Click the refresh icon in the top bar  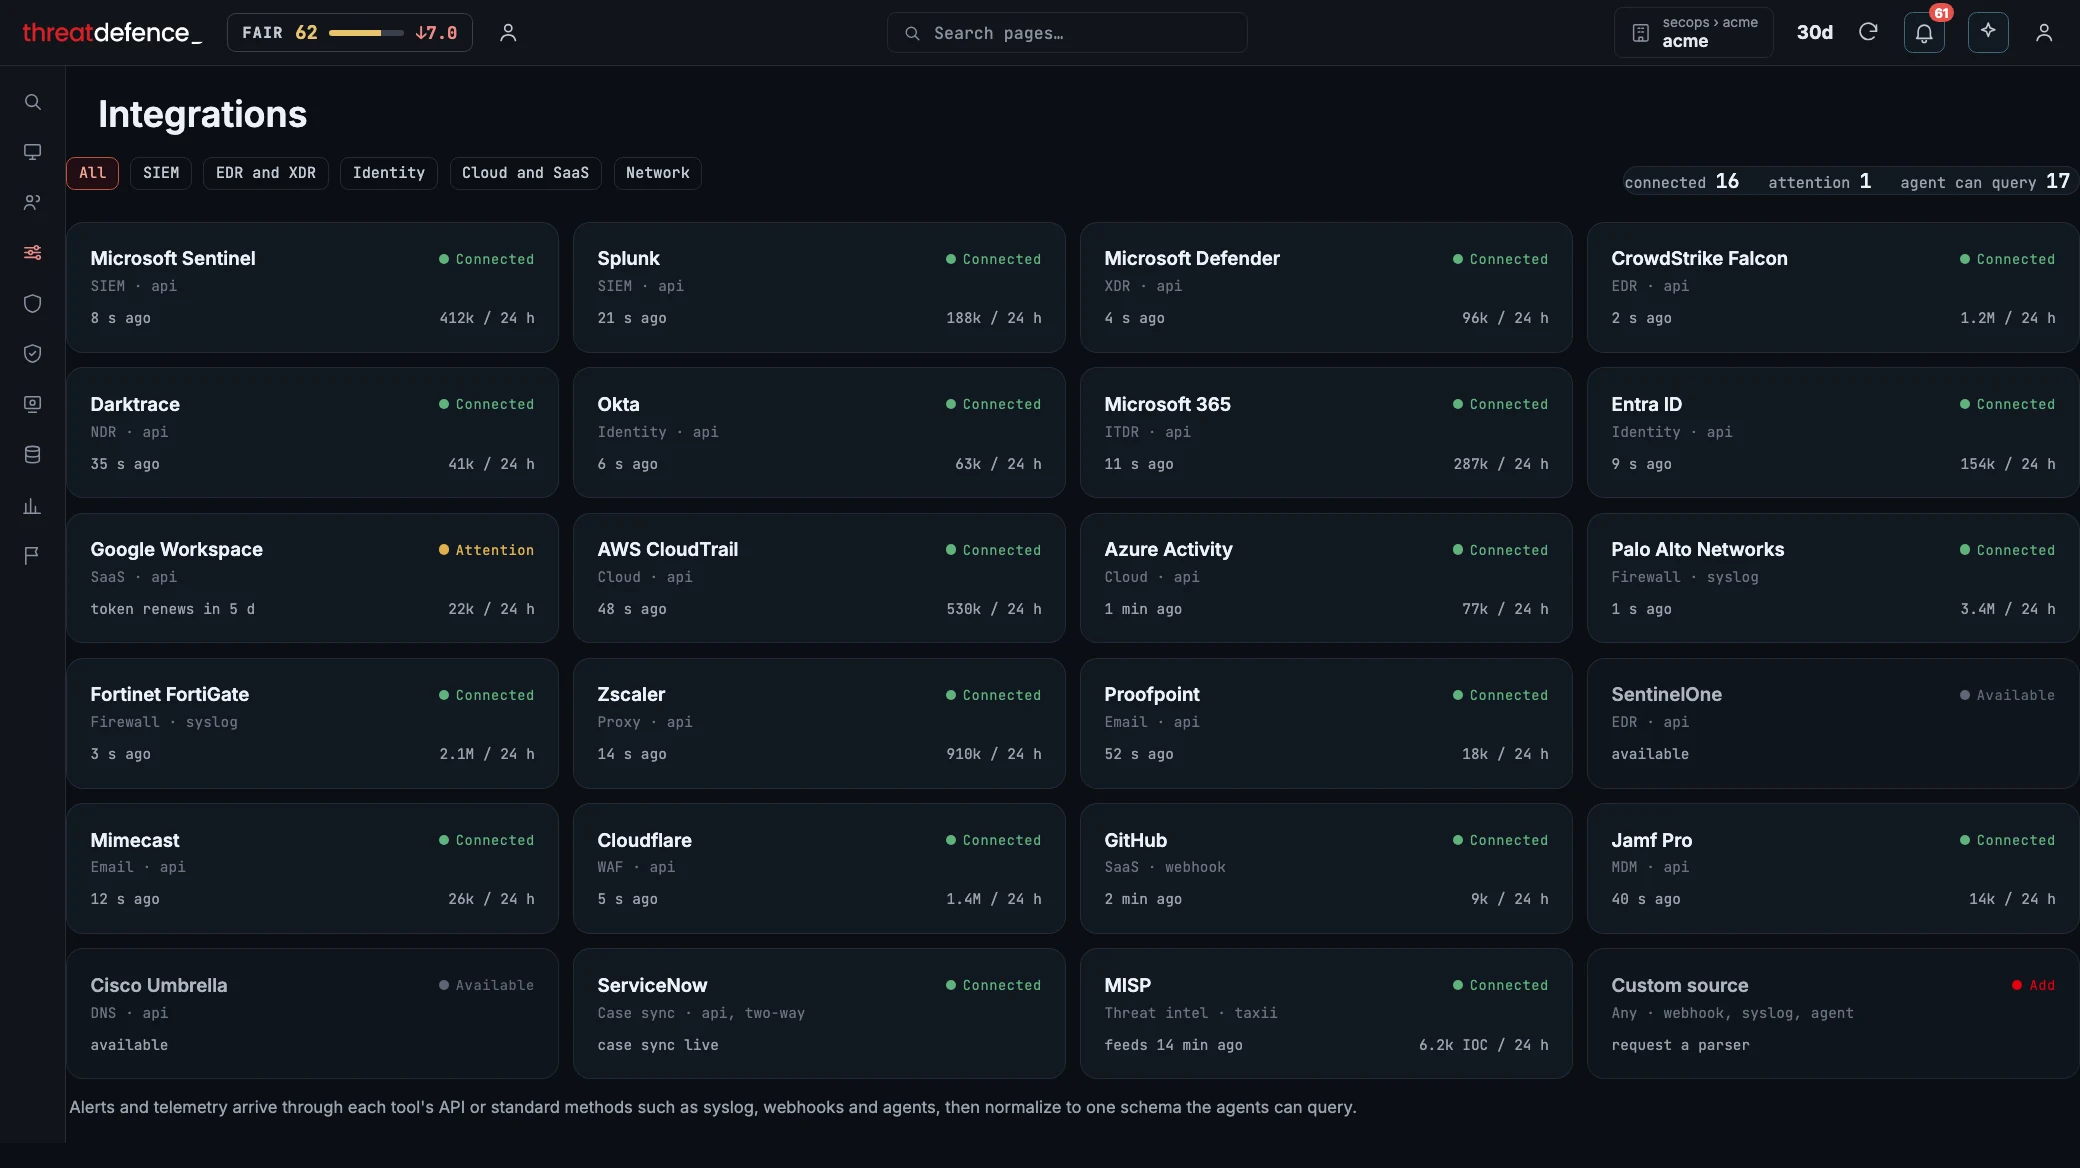click(1867, 32)
